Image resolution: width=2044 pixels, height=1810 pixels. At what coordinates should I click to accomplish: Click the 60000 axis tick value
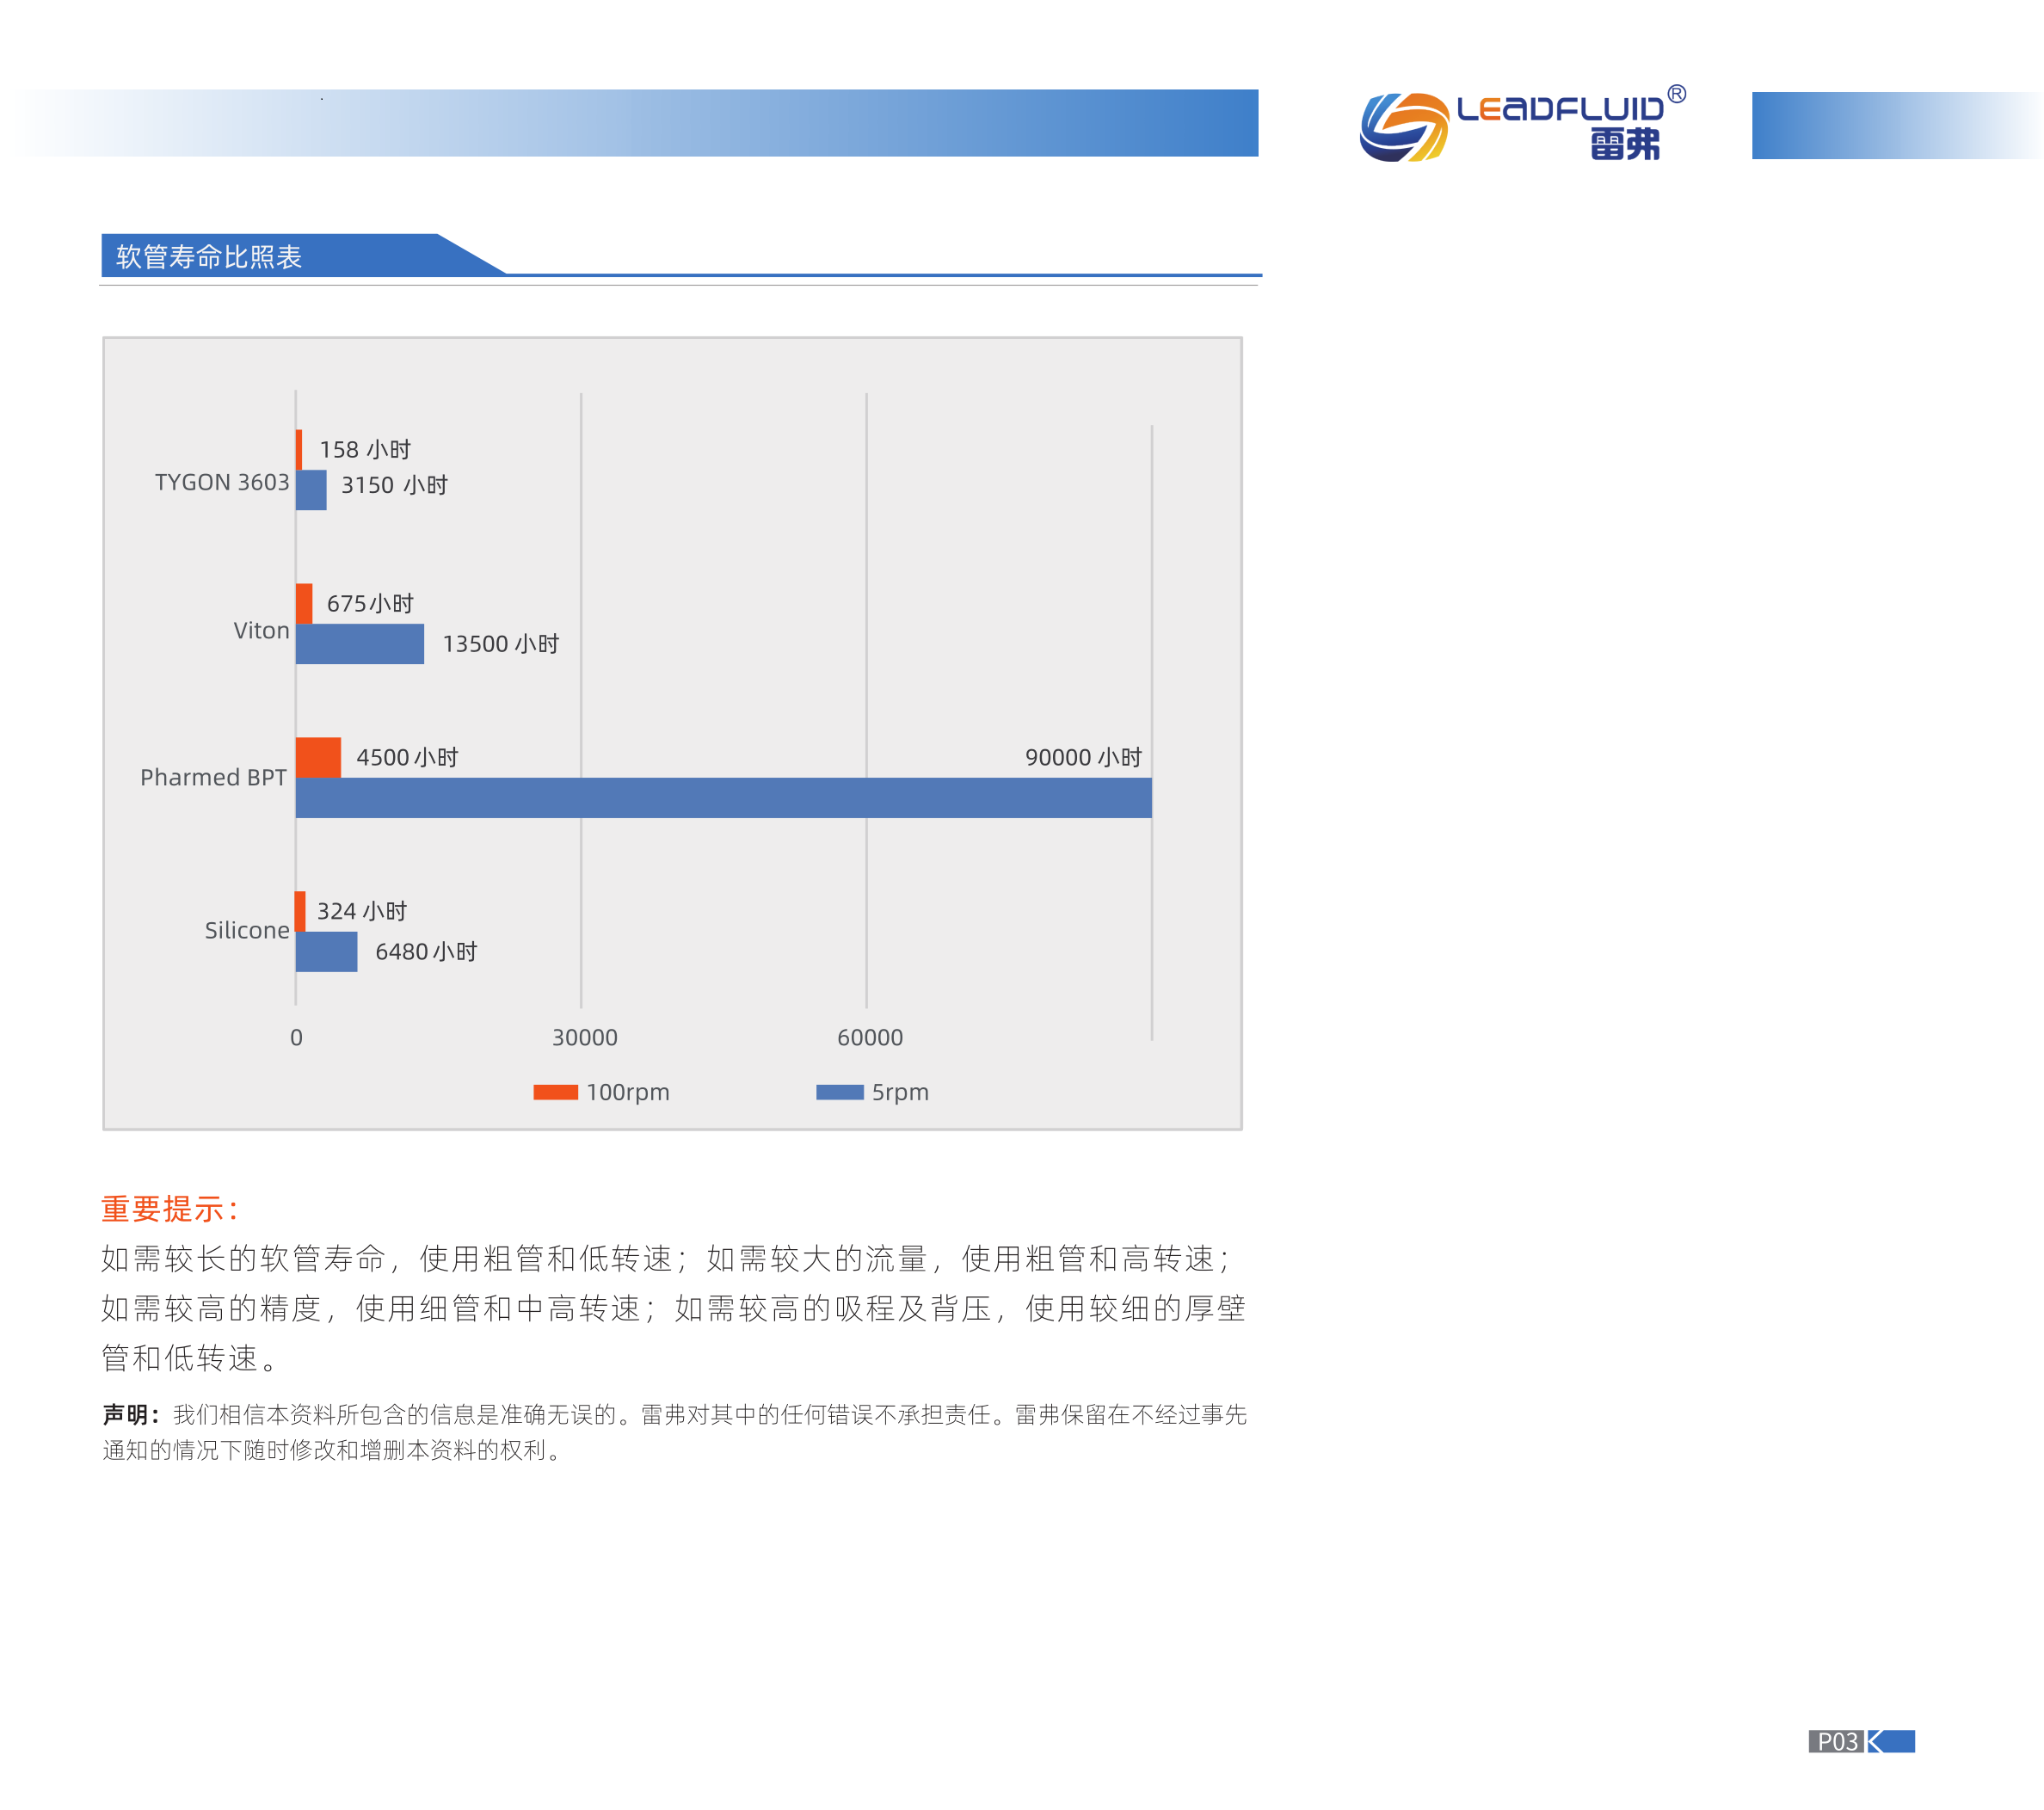870,1037
